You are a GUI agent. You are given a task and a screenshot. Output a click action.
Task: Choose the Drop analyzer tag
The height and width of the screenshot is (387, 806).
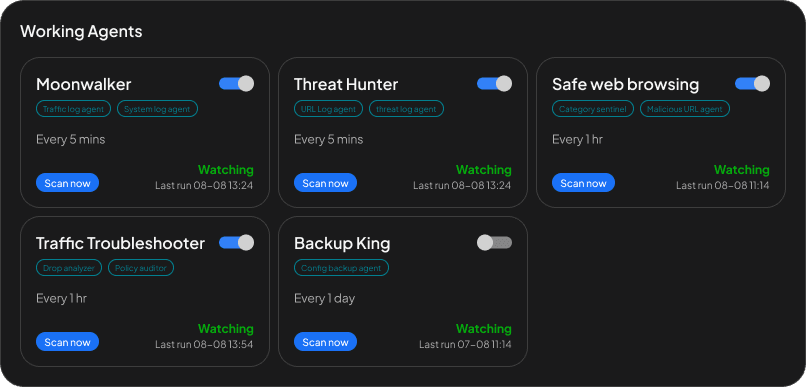69,268
